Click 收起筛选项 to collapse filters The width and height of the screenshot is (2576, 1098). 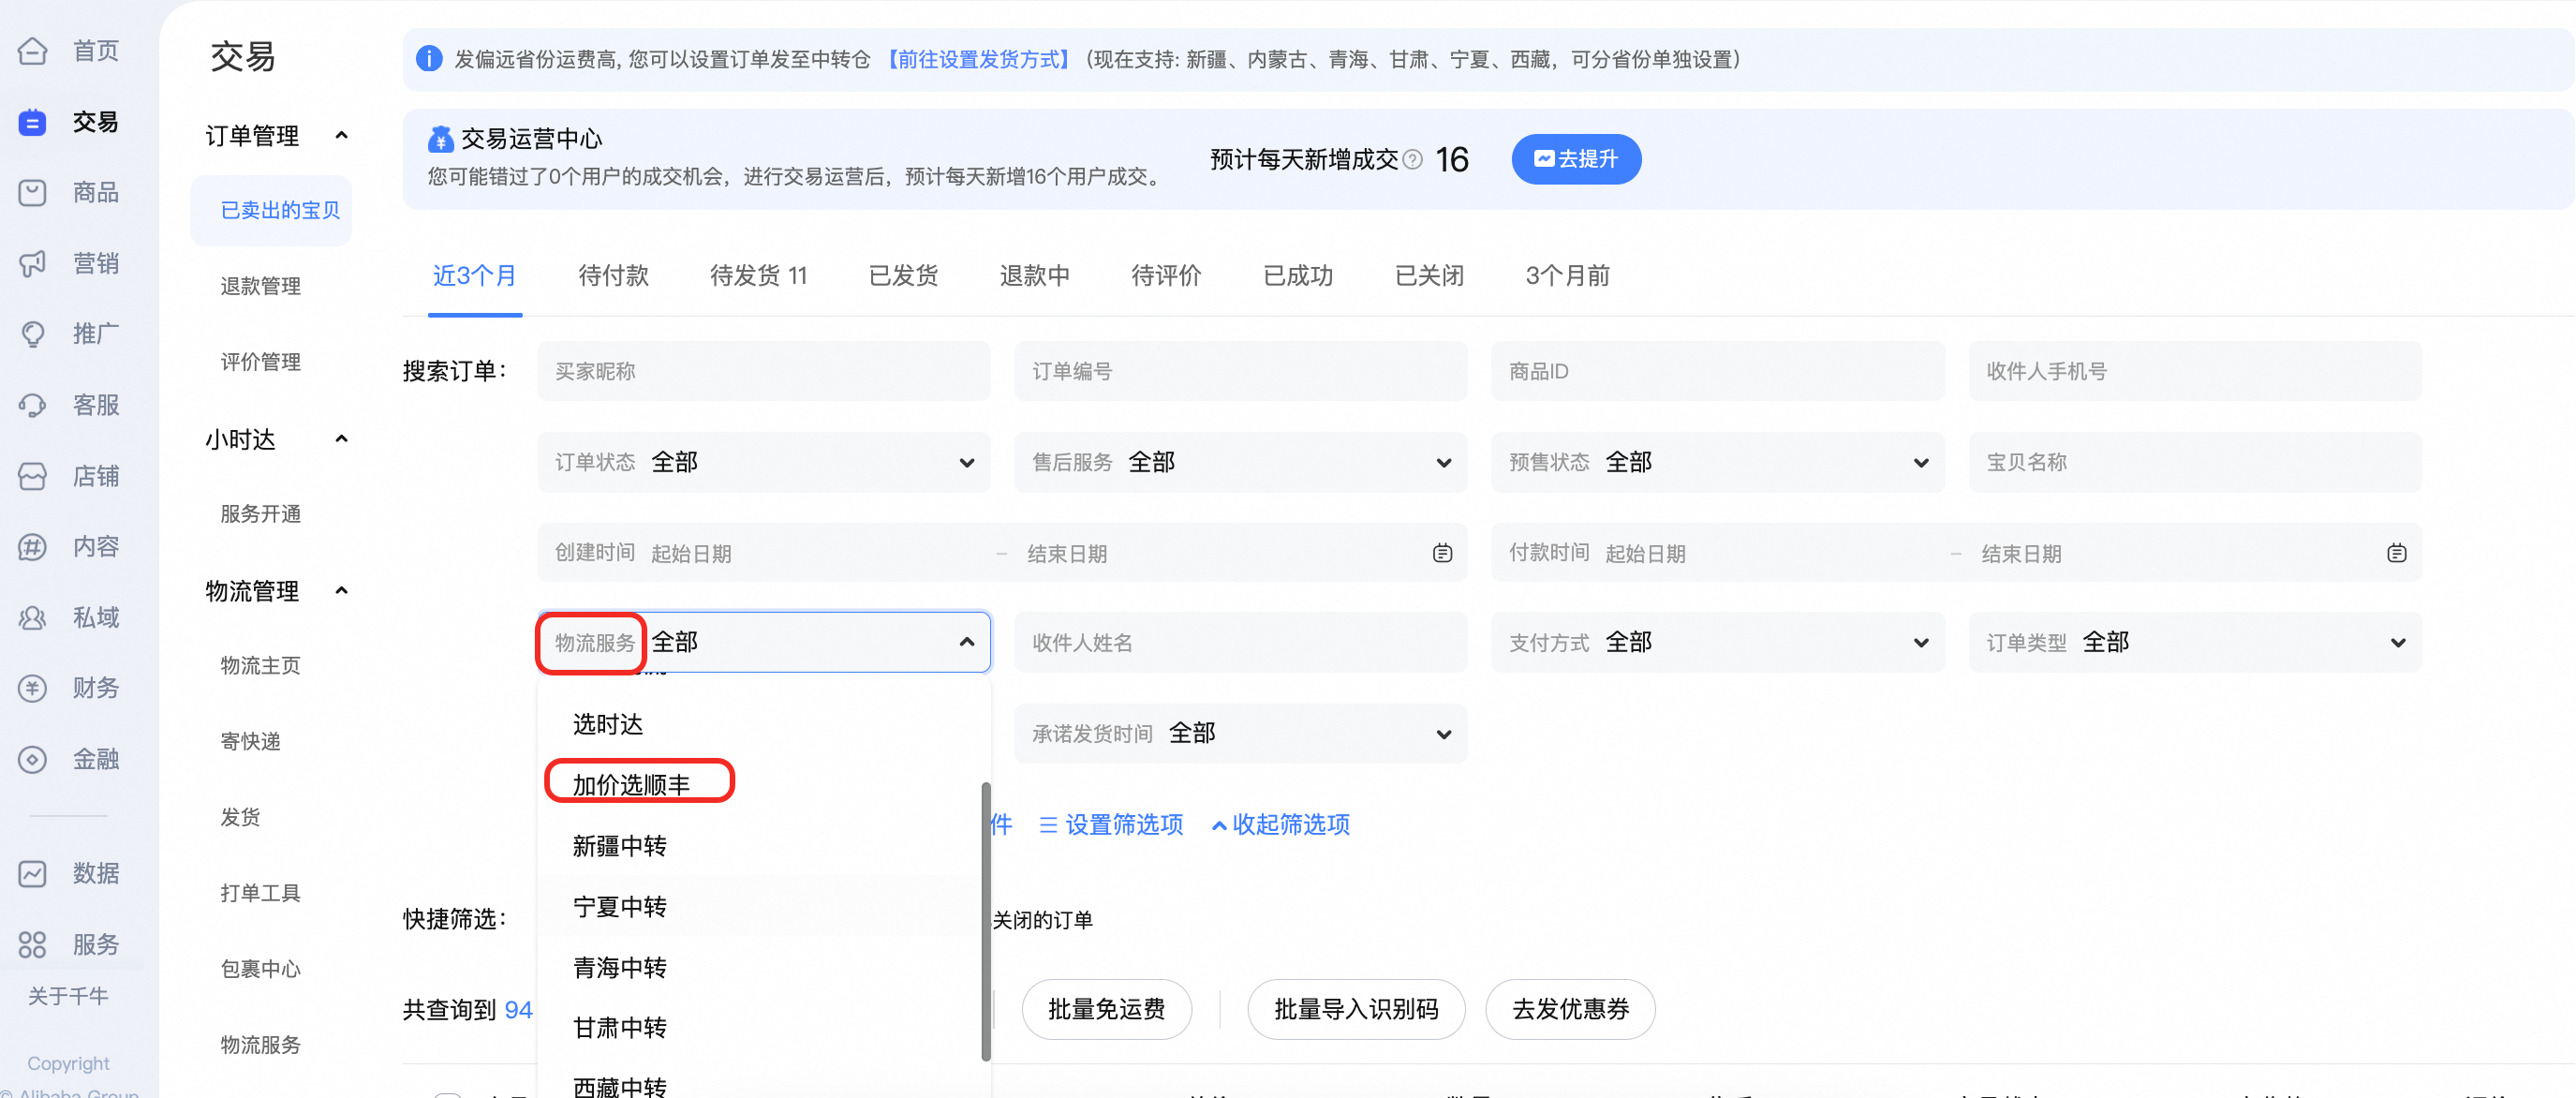tap(1280, 825)
